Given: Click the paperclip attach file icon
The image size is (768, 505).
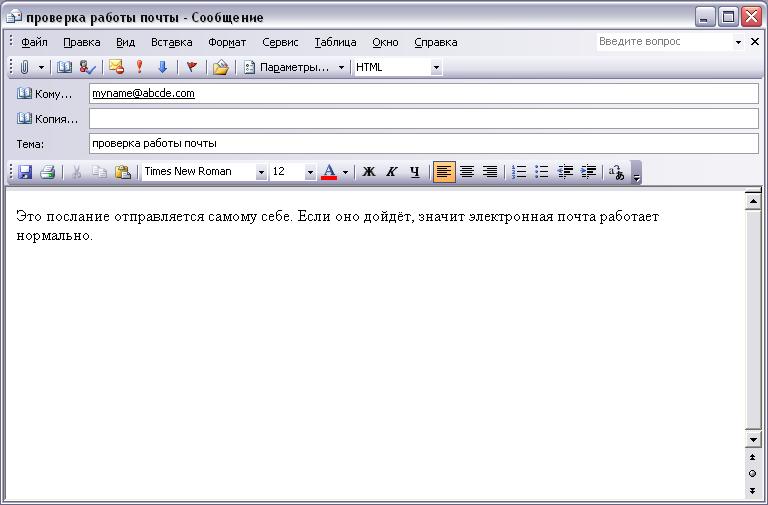Looking at the screenshot, I should [24, 68].
